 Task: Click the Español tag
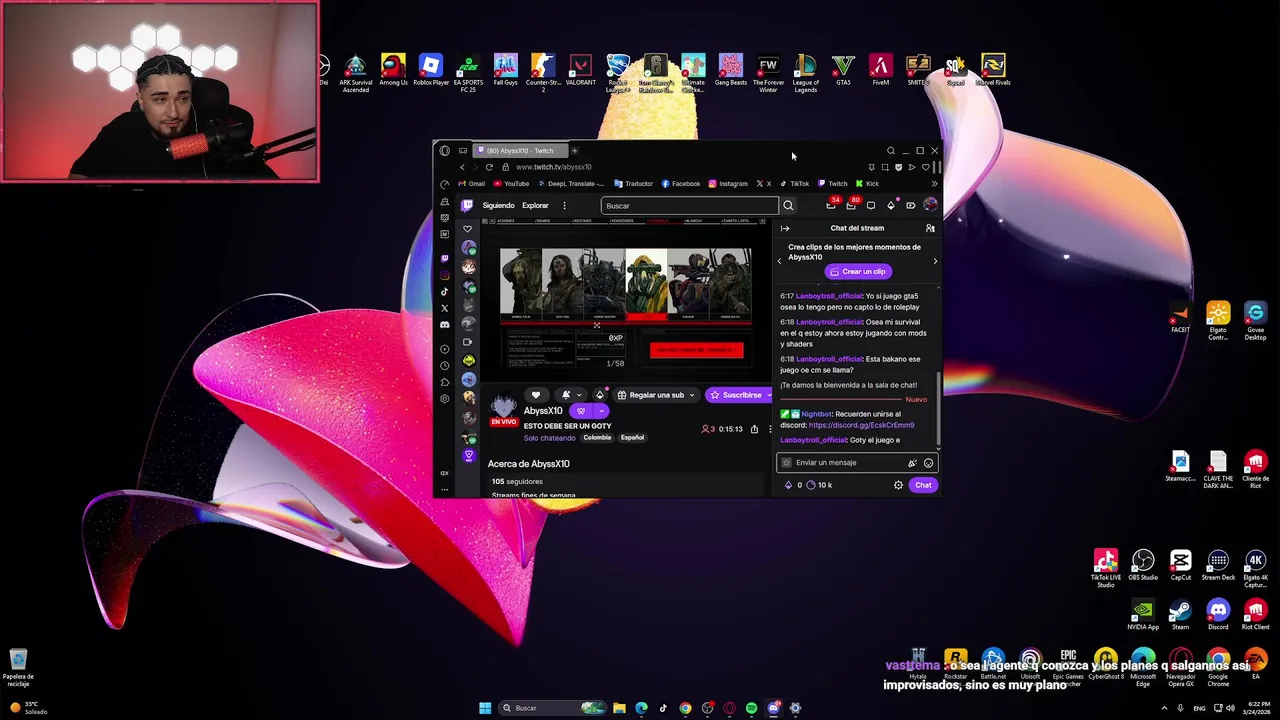632,438
